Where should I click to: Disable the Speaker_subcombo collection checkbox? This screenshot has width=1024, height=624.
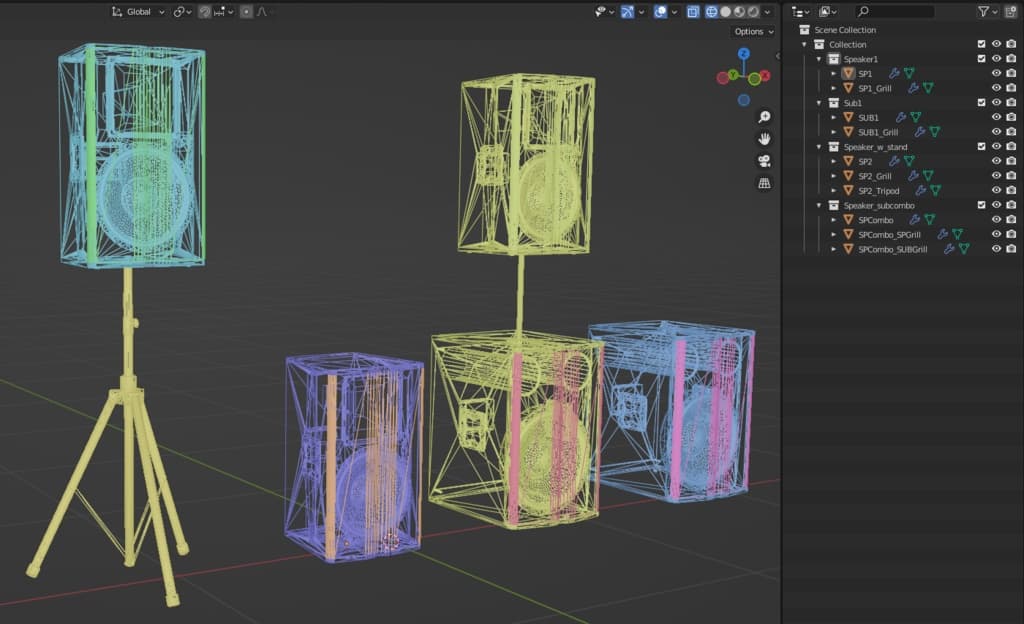coord(981,205)
